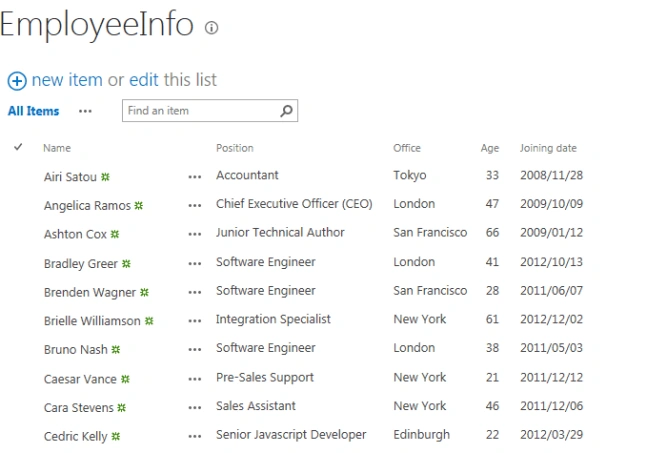Open ellipsis menu for Airi Satou
The image size is (650, 453).
tap(194, 177)
